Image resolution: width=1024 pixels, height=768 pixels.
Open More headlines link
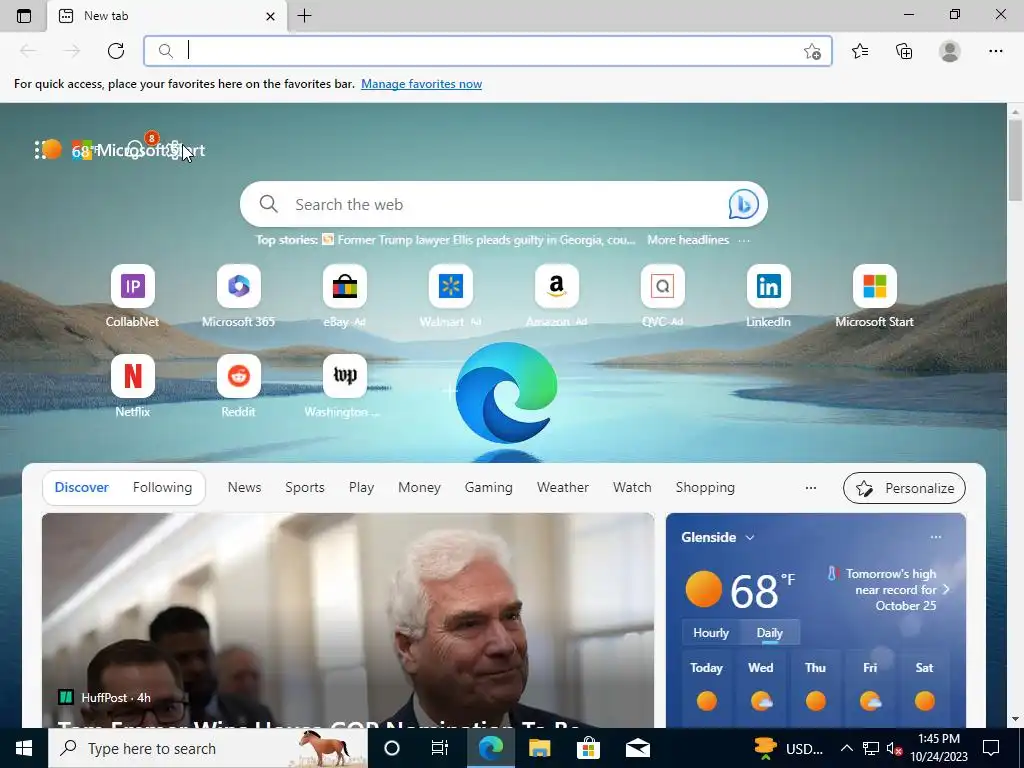pos(688,240)
